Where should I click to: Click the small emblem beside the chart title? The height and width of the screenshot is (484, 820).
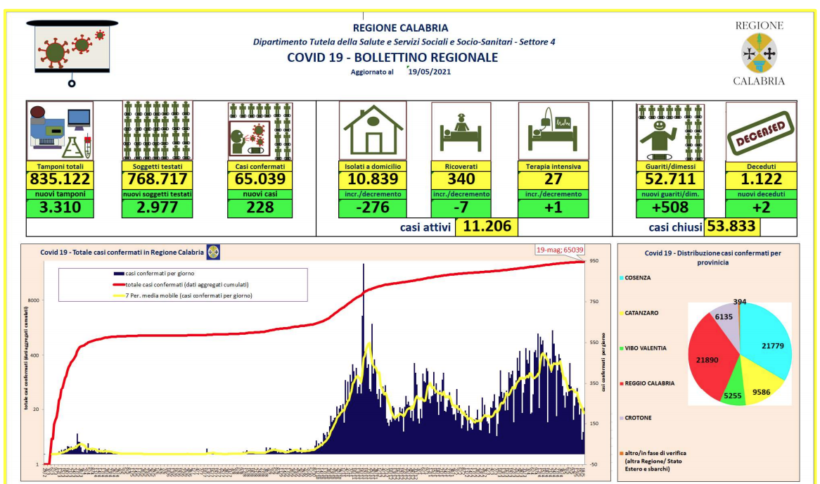coord(212,251)
